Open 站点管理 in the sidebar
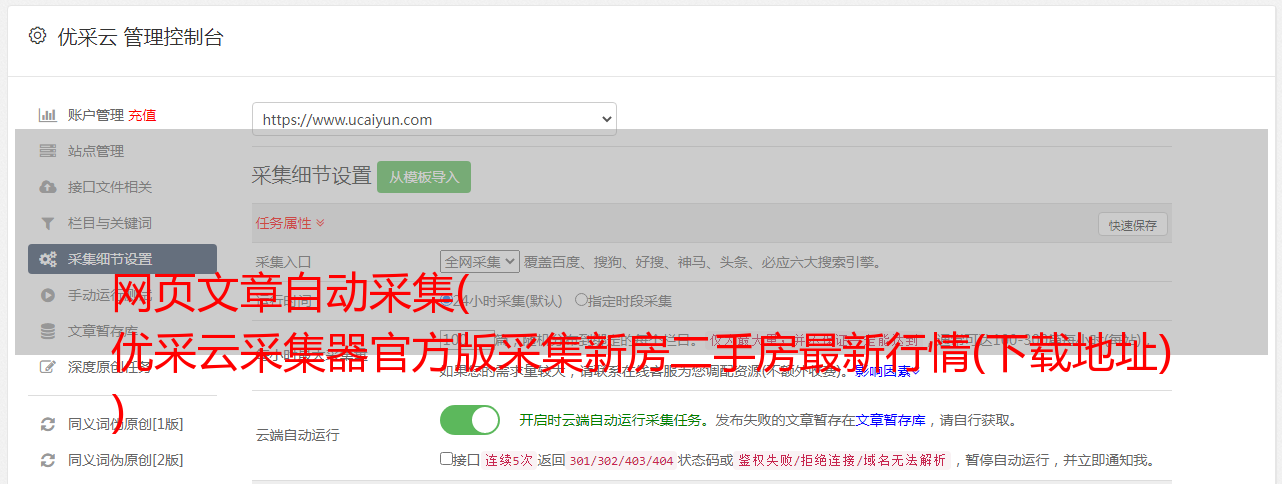Screen dimensions: 1282x484 pos(96,151)
